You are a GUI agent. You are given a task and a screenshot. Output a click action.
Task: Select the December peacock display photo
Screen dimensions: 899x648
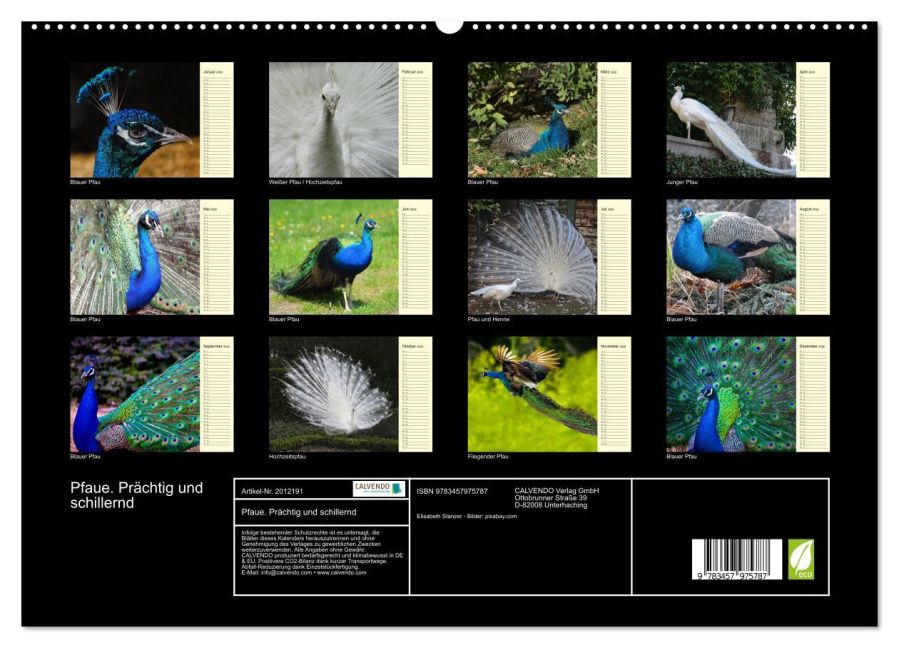(x=731, y=395)
